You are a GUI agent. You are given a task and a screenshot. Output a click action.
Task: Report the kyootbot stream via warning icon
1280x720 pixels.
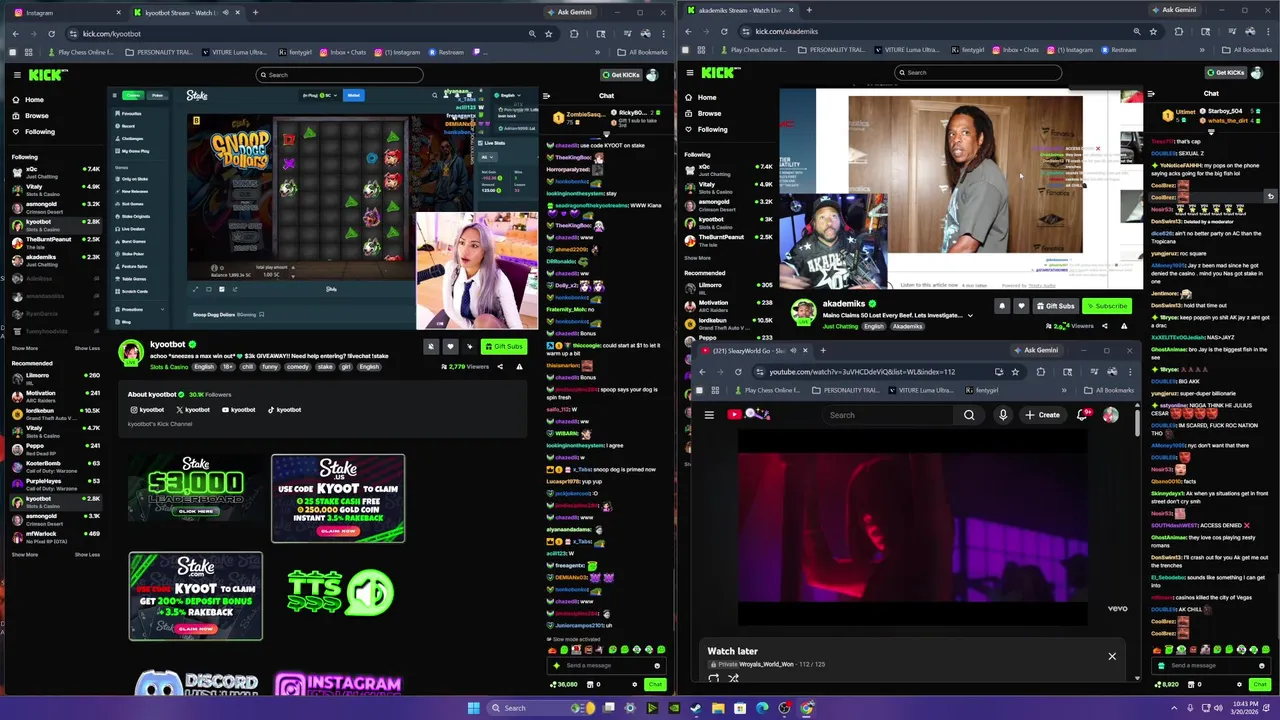(x=519, y=367)
